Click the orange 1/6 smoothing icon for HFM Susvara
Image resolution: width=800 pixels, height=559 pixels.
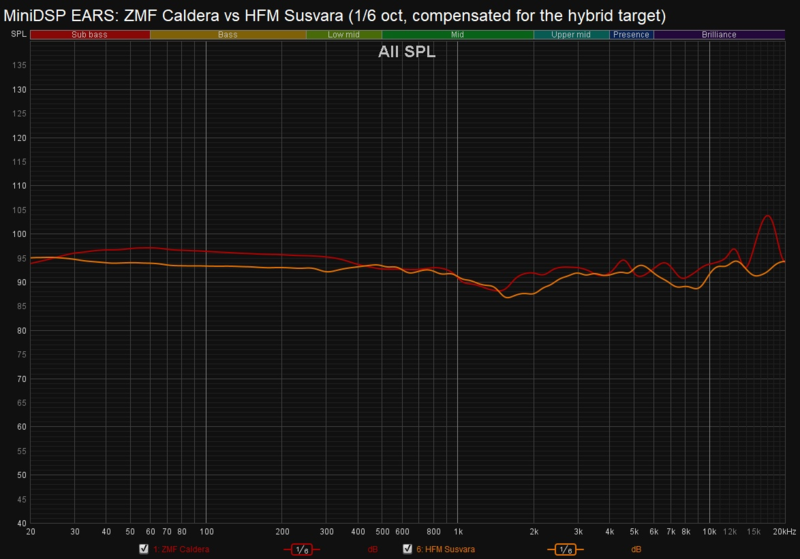[x=565, y=549]
